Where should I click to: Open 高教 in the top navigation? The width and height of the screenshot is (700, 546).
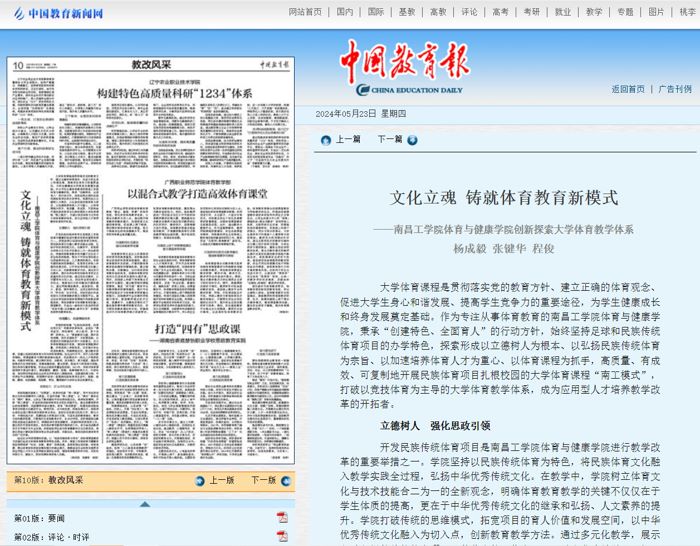[438, 12]
